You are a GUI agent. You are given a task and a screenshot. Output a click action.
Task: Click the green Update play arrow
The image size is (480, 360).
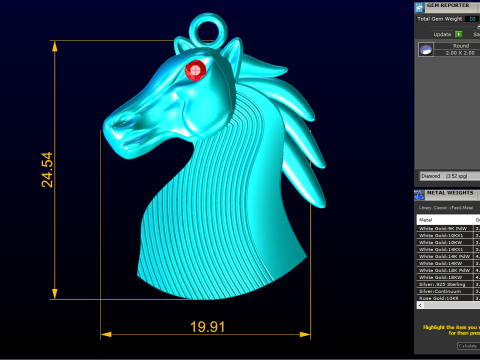(459, 34)
